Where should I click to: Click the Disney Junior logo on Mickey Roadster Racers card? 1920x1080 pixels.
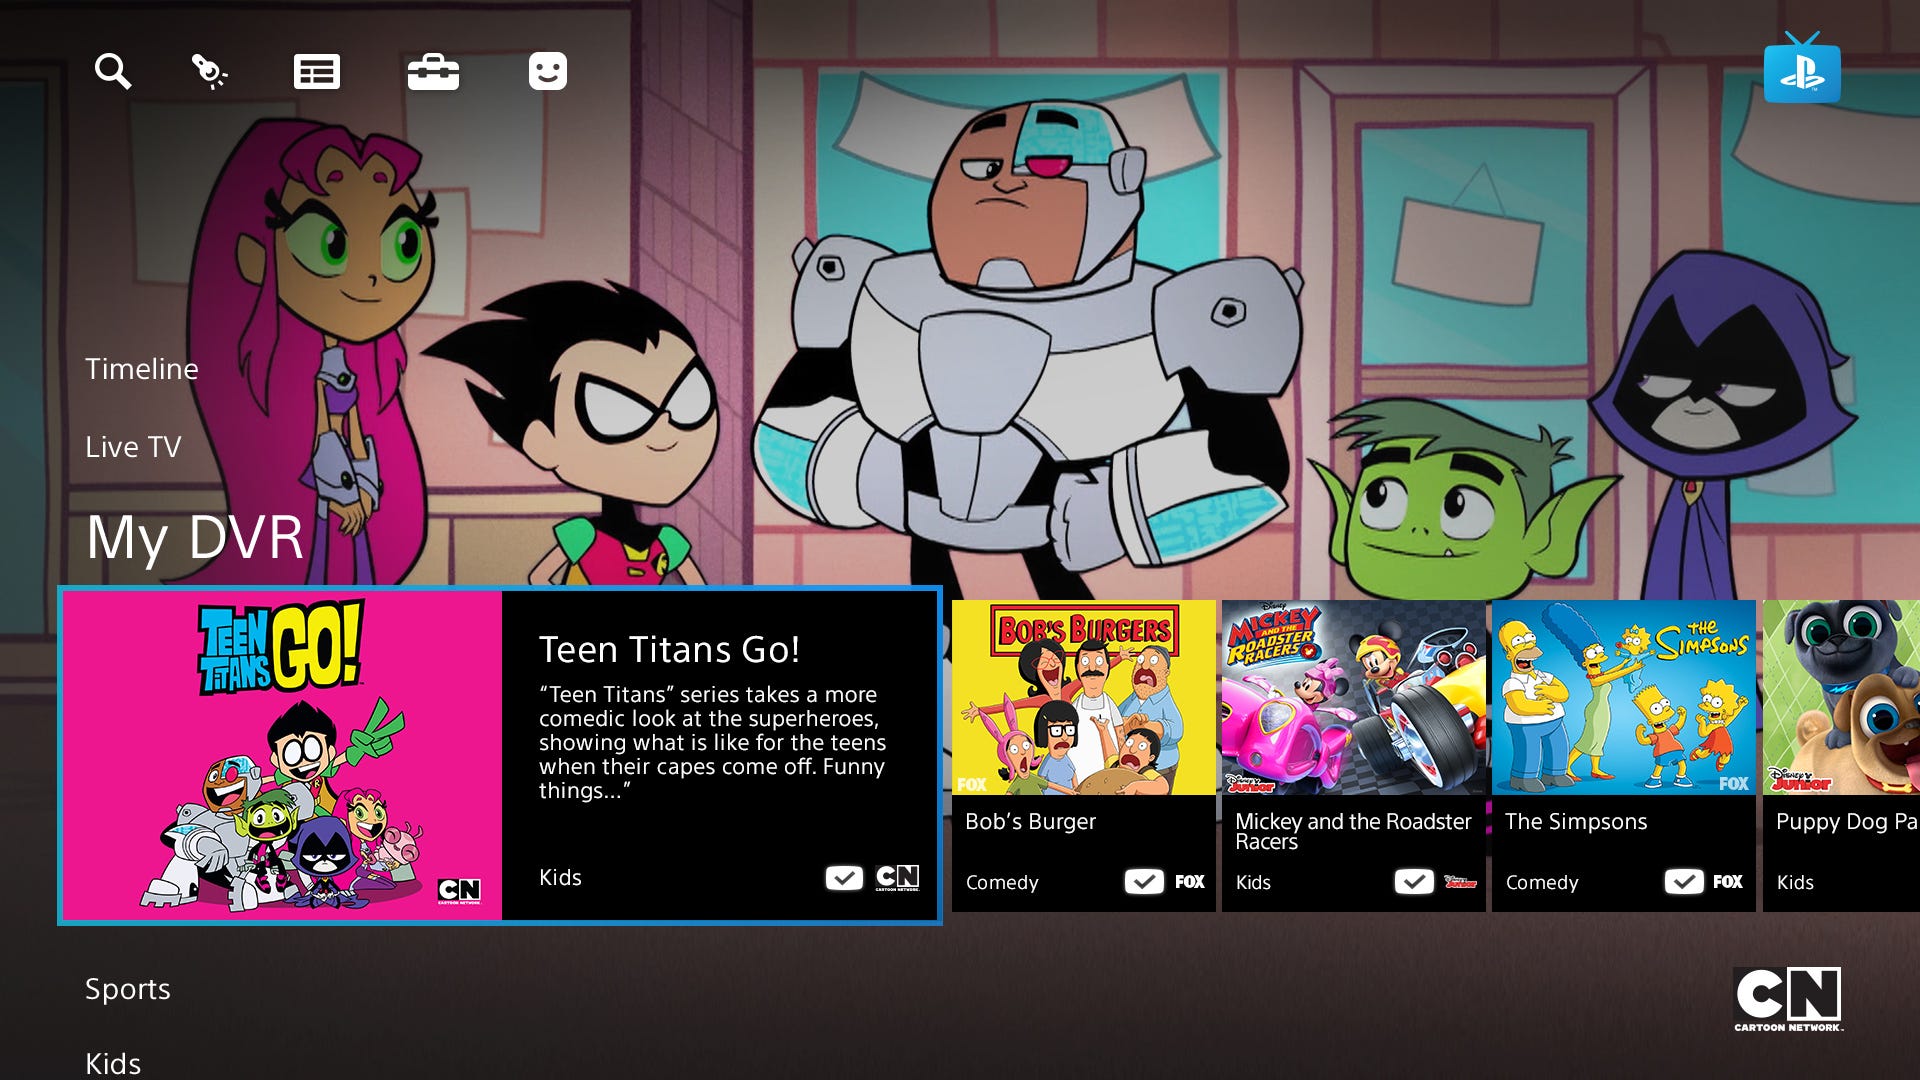tap(1460, 882)
